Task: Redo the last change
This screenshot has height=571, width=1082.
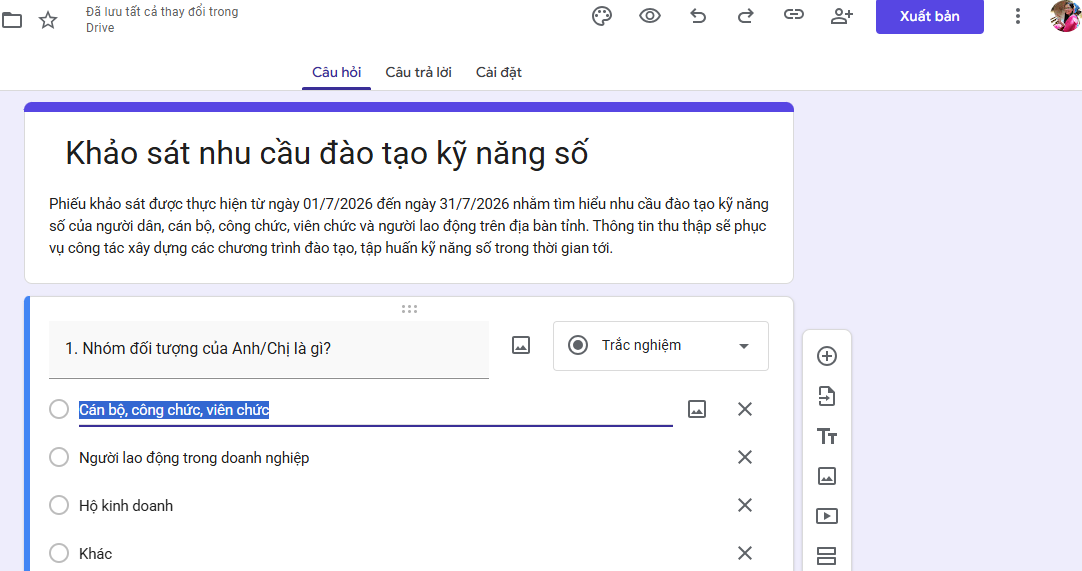Action: coord(745,16)
